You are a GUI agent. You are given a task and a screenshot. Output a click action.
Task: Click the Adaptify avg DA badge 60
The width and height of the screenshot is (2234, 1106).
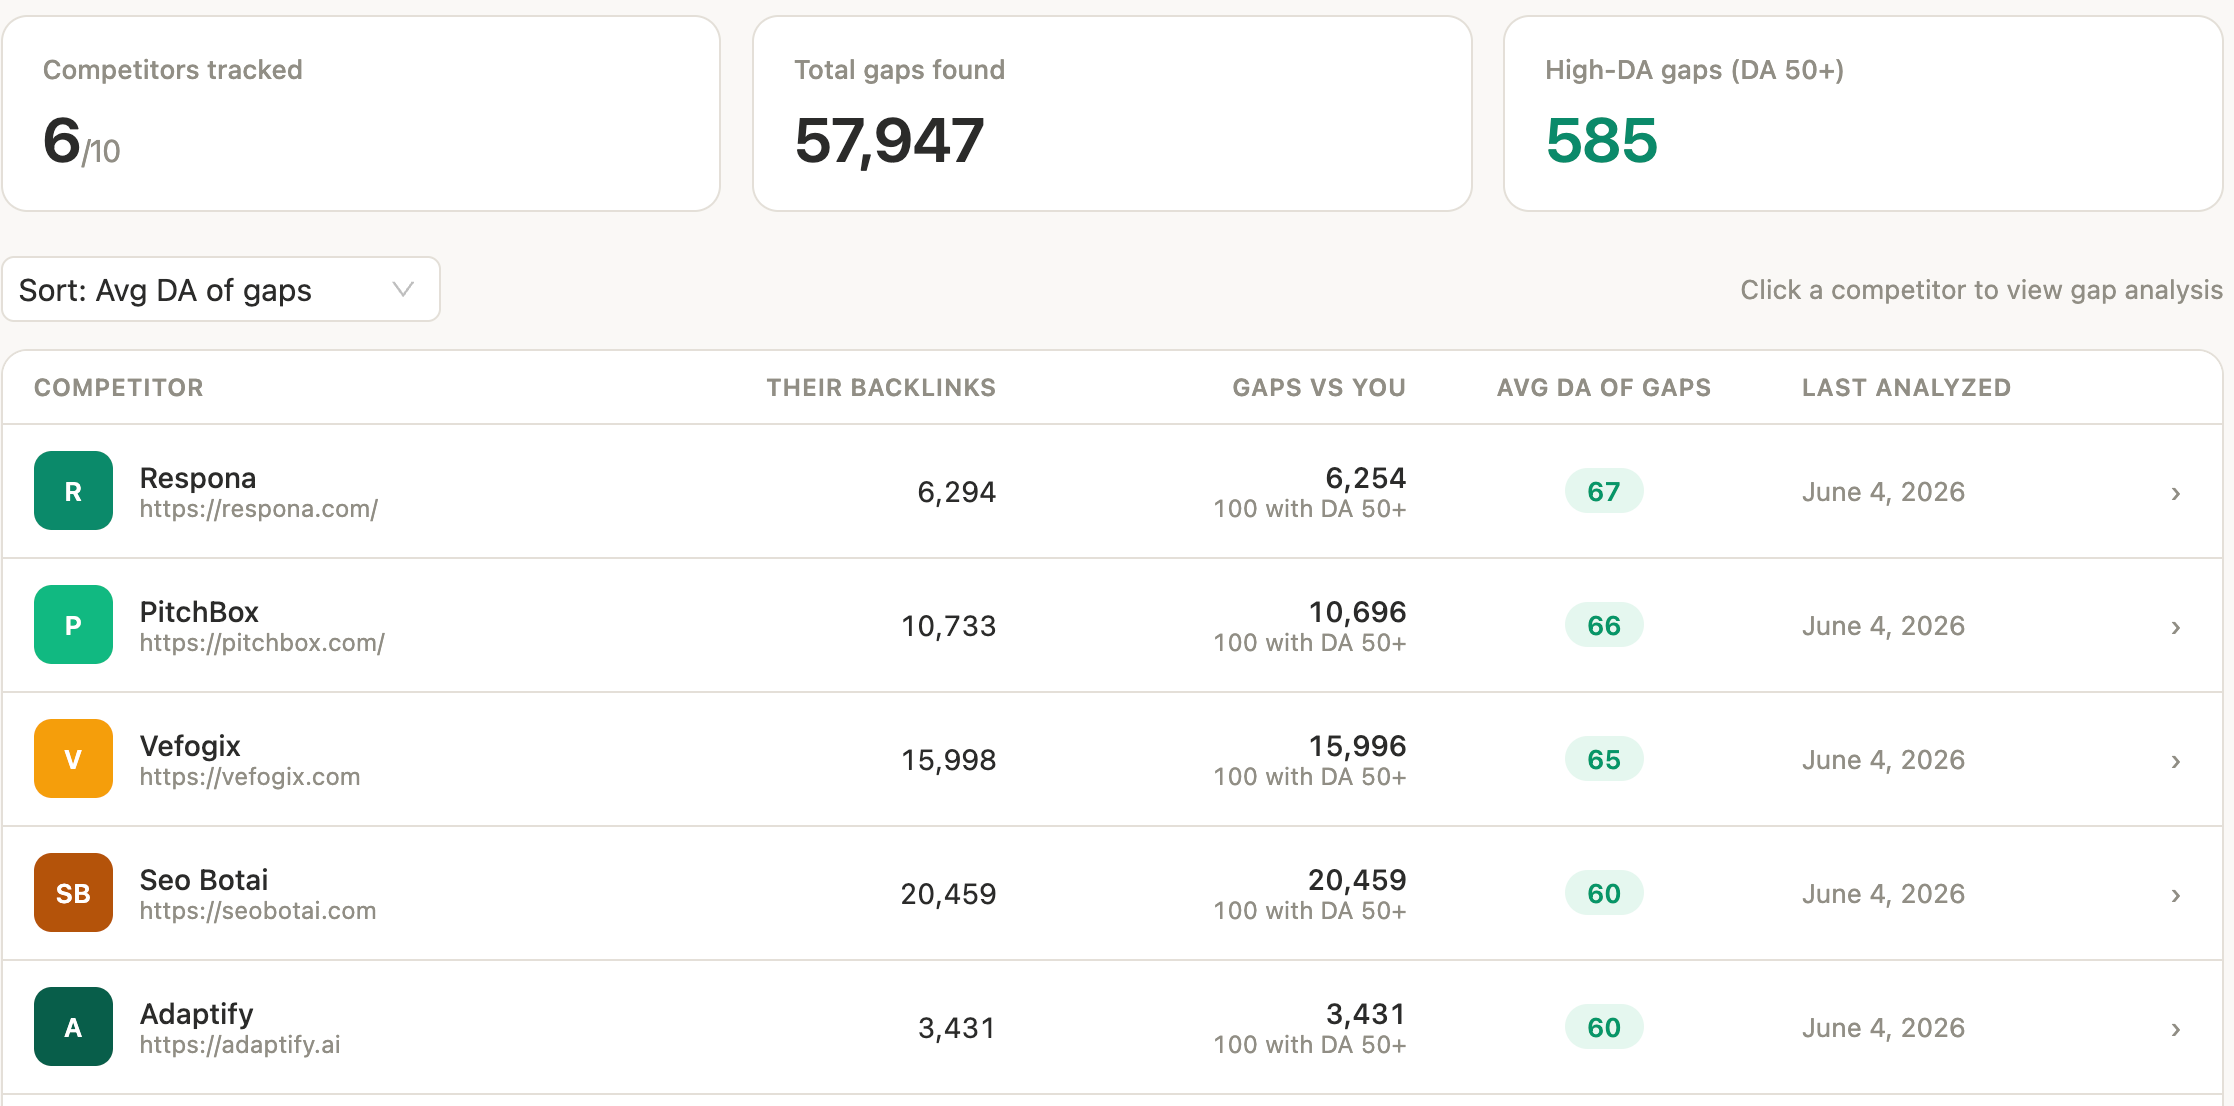point(1604,1027)
